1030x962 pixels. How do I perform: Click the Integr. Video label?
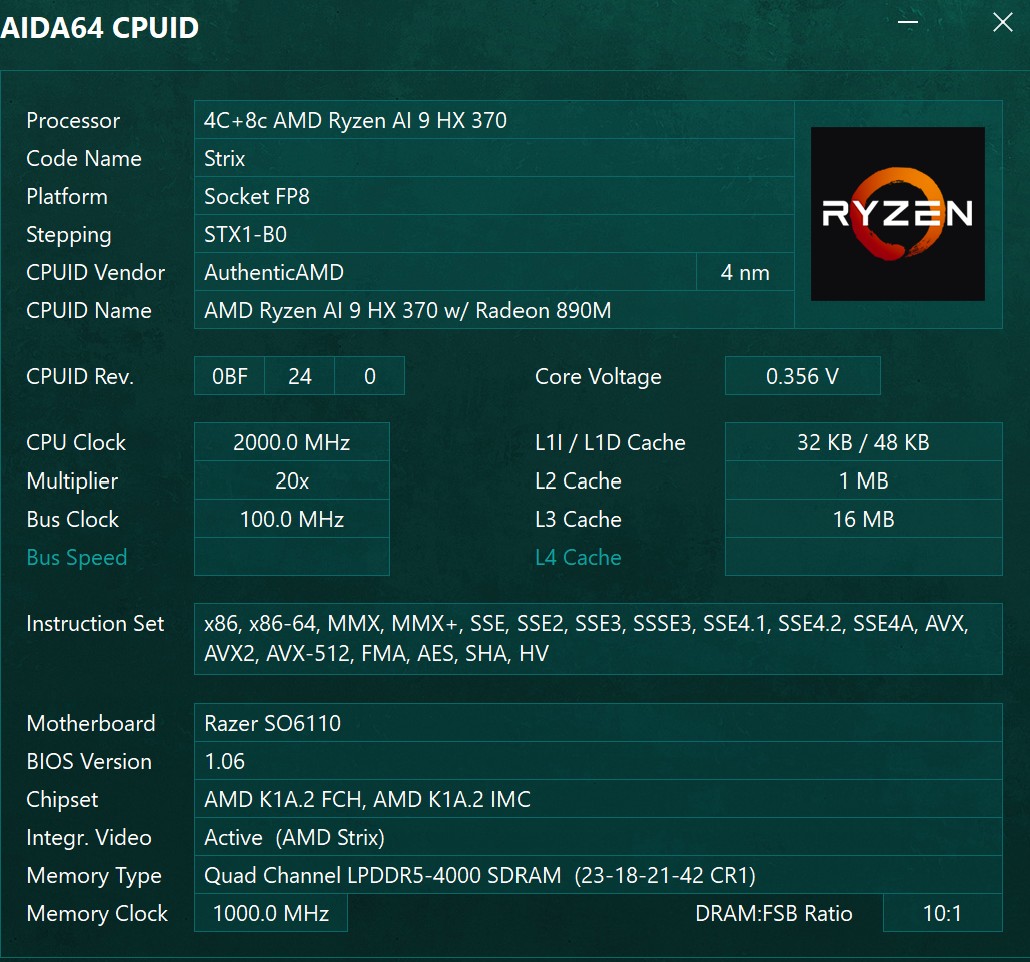pyautogui.click(x=89, y=838)
